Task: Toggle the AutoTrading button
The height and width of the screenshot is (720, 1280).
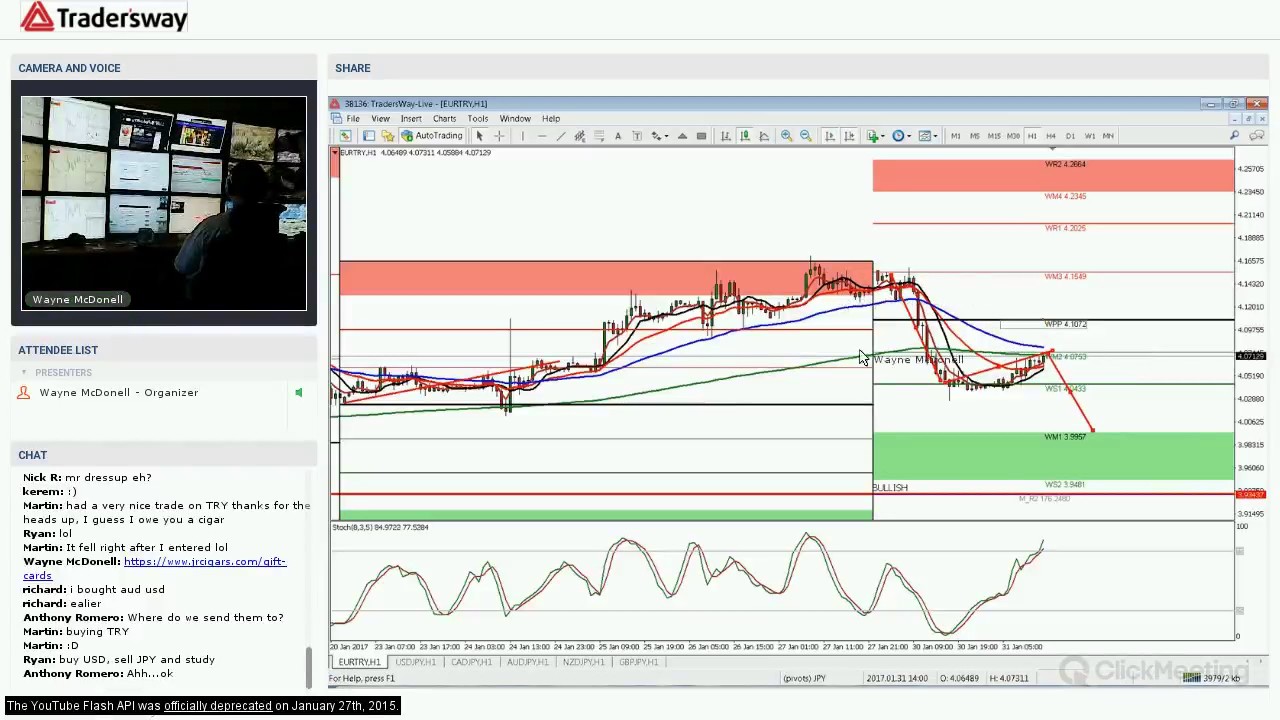Action: tap(432, 136)
